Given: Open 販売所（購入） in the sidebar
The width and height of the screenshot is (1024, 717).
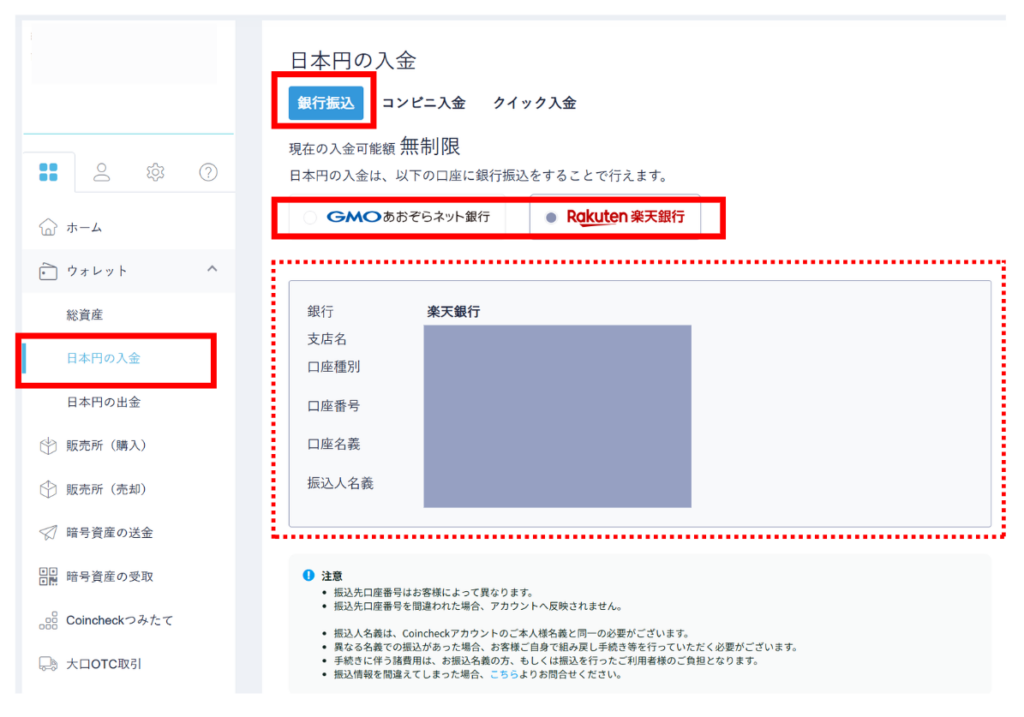Looking at the screenshot, I should [x=106, y=445].
